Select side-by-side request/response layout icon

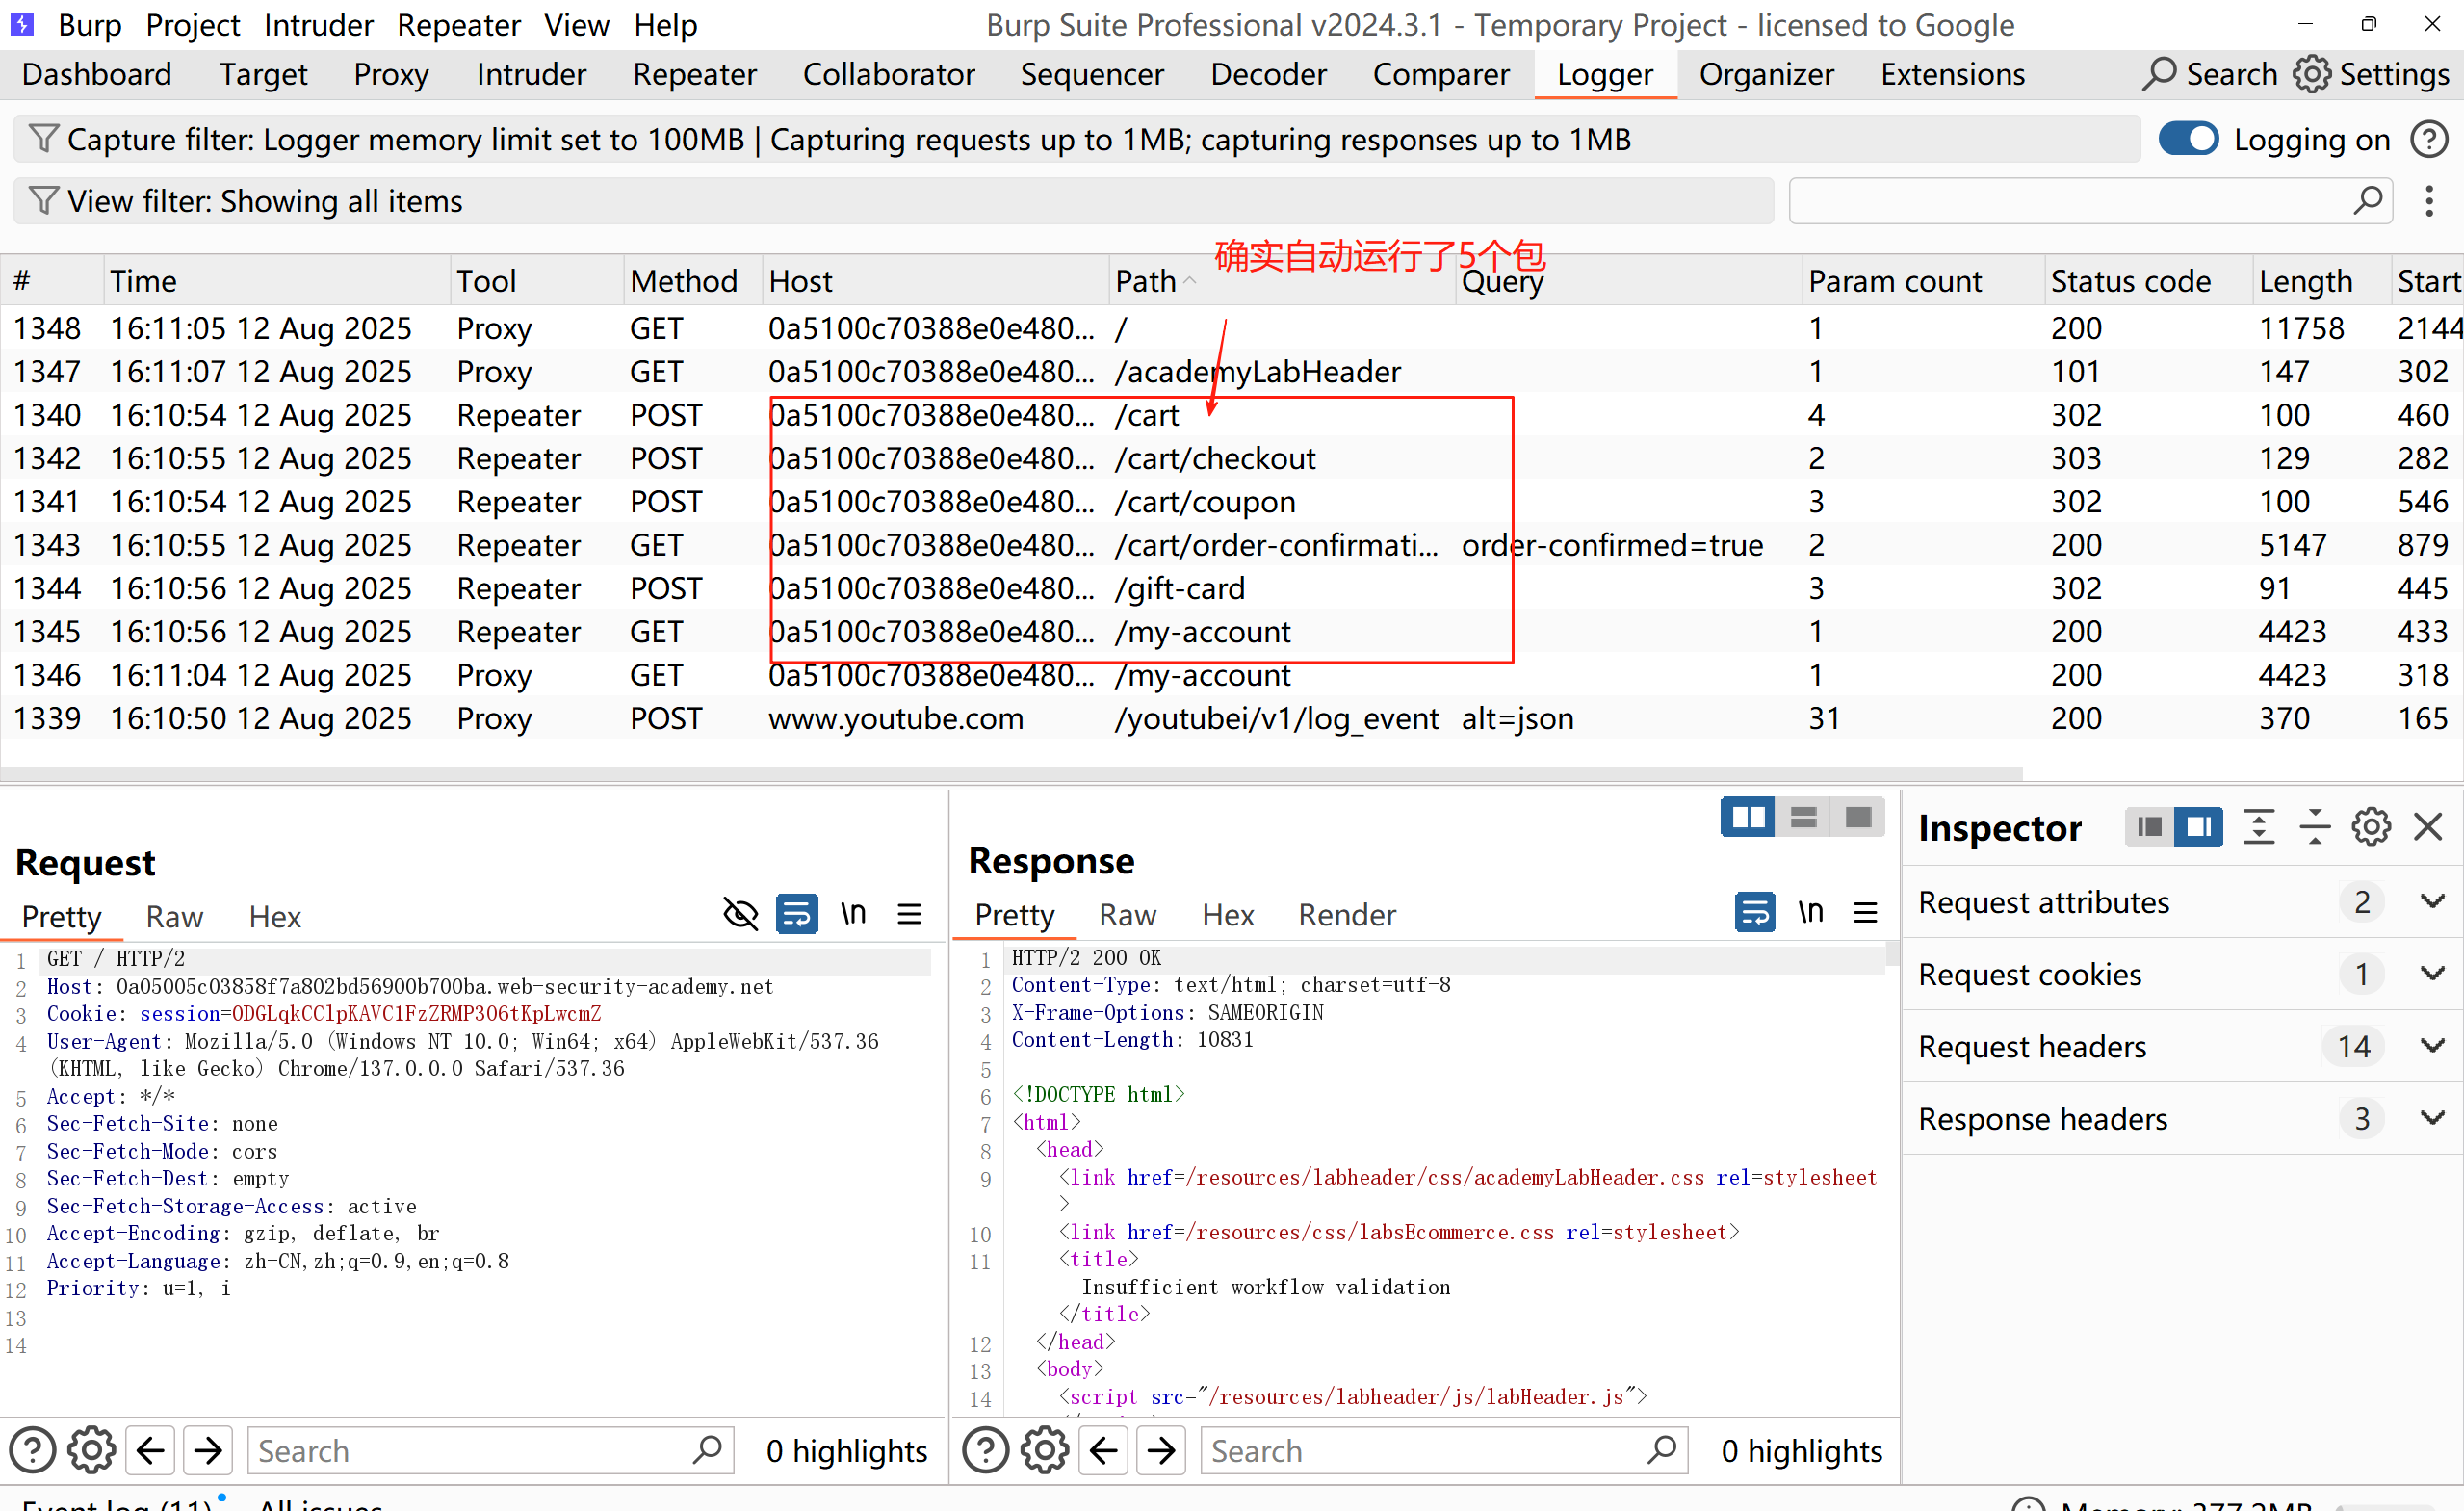coord(1747,818)
